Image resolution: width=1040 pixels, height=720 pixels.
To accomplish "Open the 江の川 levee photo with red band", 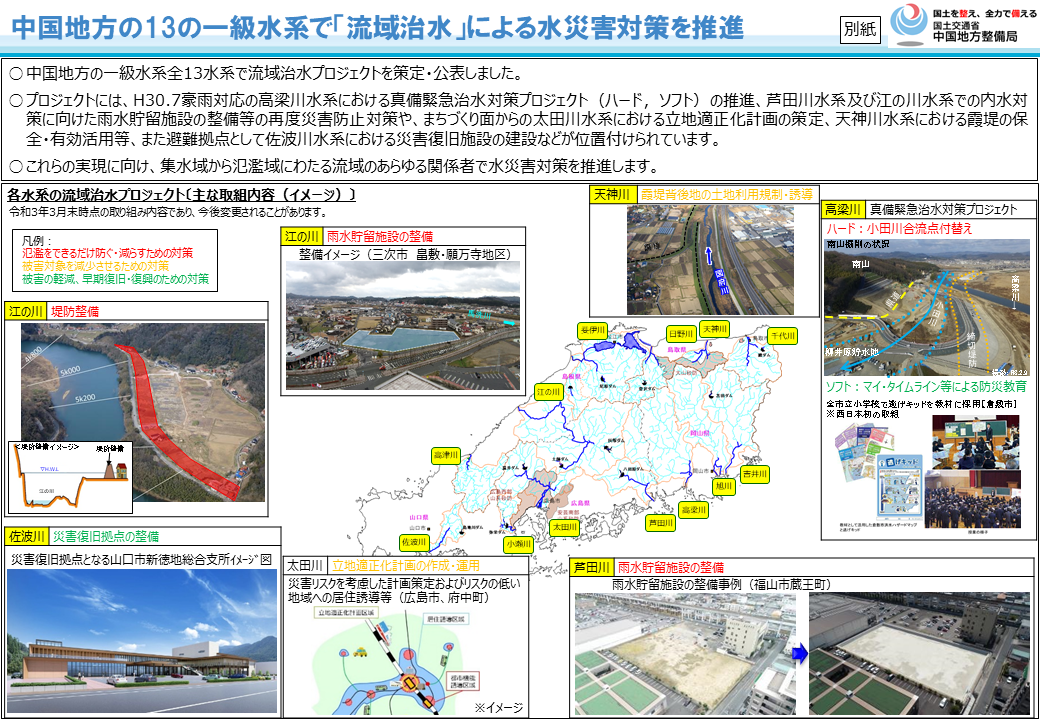I will tap(143, 412).
